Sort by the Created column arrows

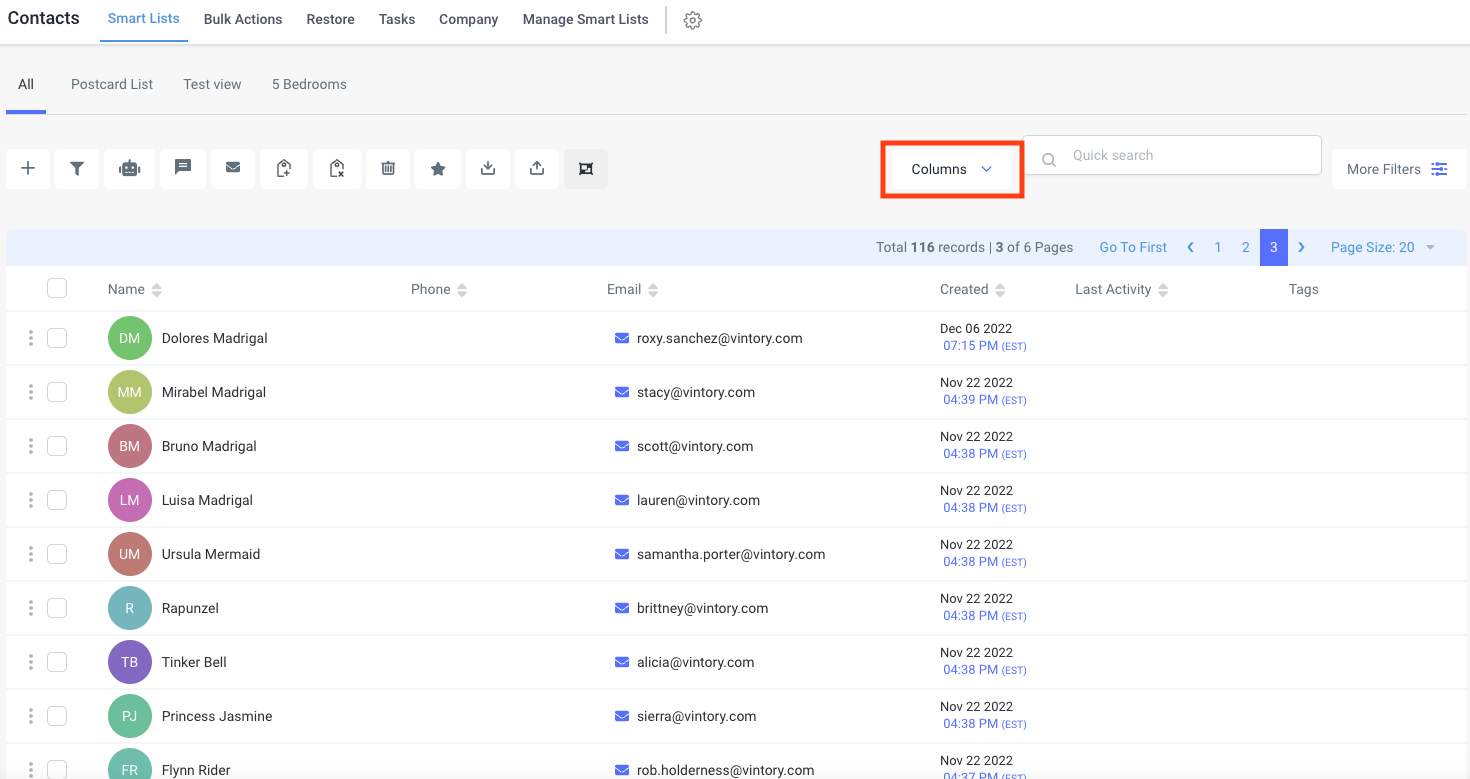click(1000, 290)
